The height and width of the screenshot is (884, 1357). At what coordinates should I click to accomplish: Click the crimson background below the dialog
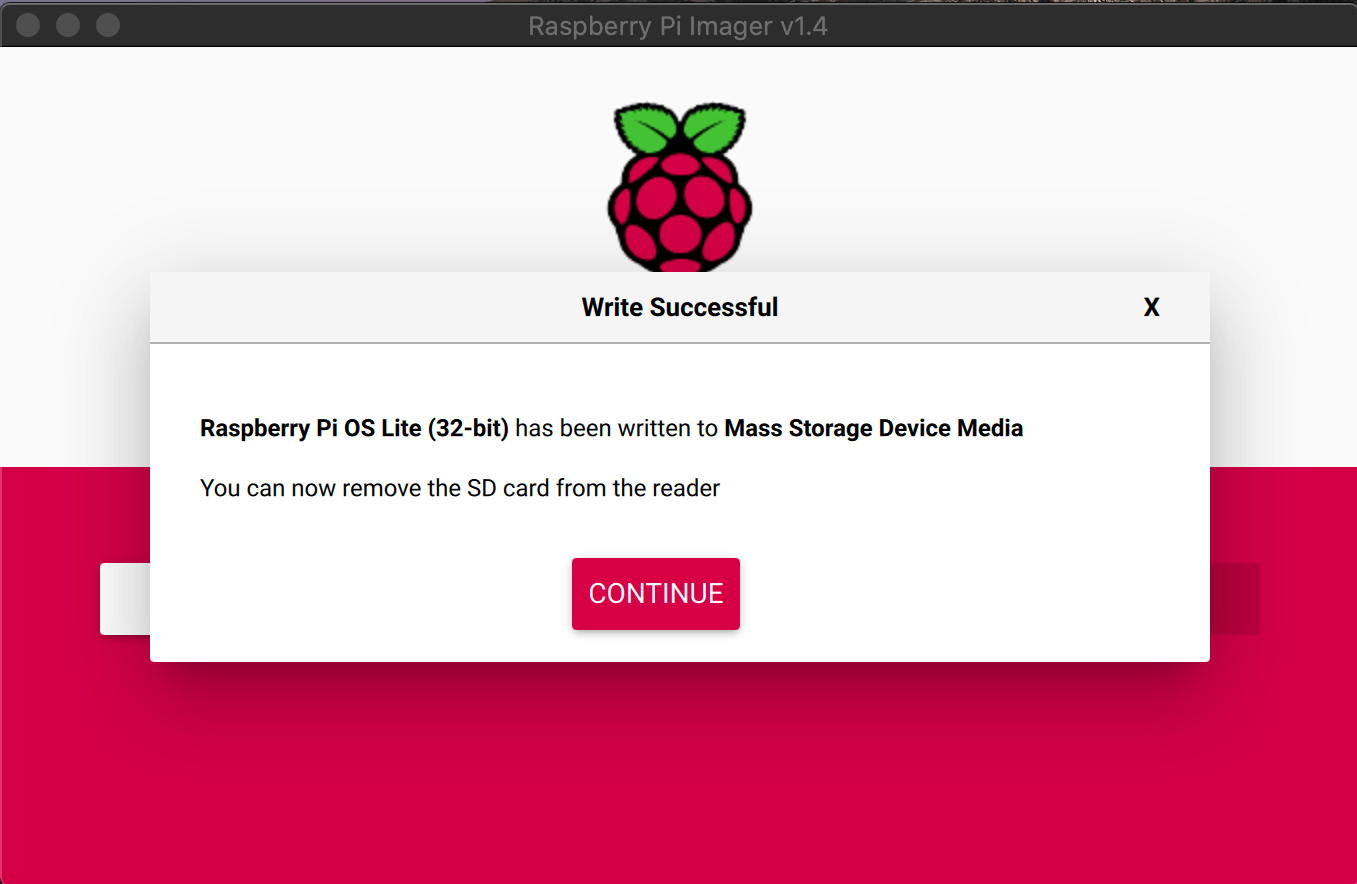678,780
